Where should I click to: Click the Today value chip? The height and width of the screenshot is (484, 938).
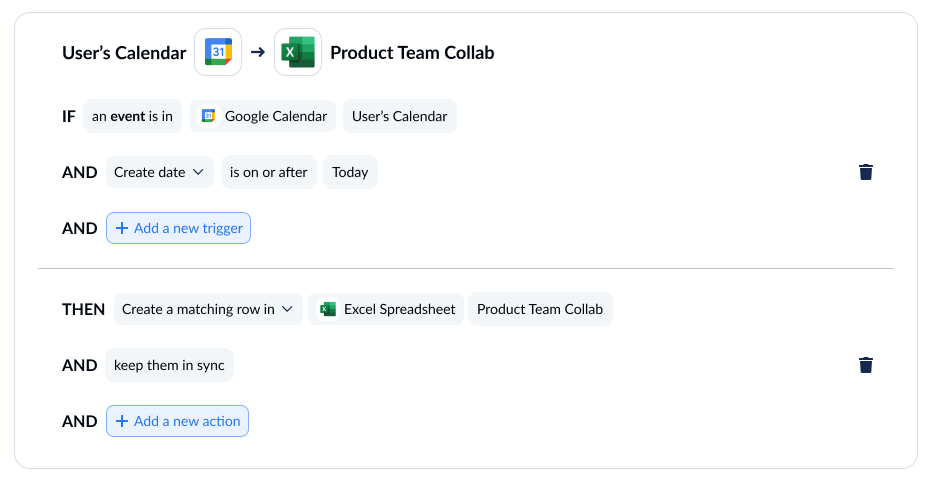[351, 172]
